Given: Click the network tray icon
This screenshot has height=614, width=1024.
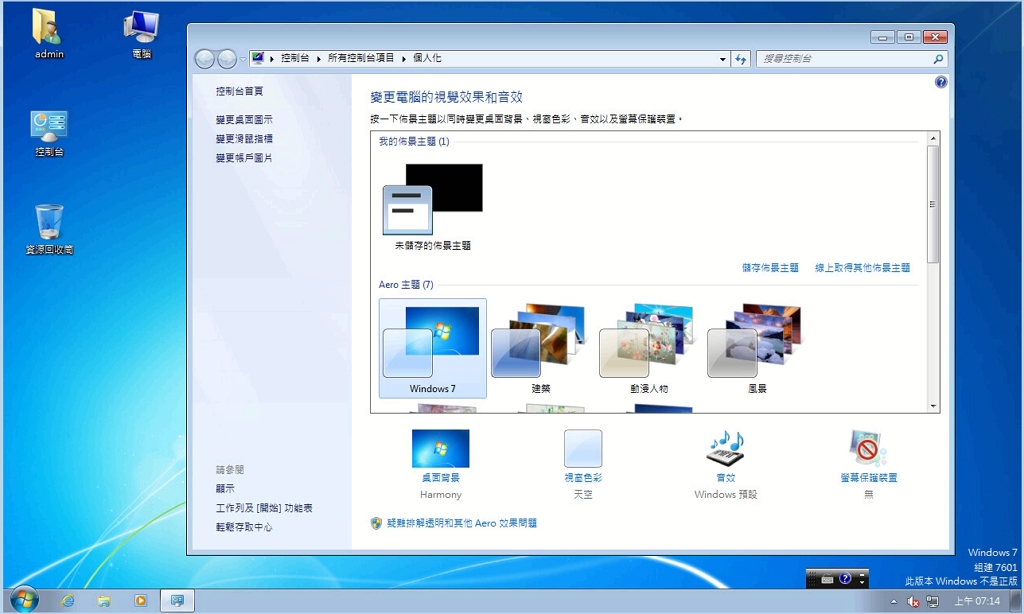Looking at the screenshot, I should point(933,601).
